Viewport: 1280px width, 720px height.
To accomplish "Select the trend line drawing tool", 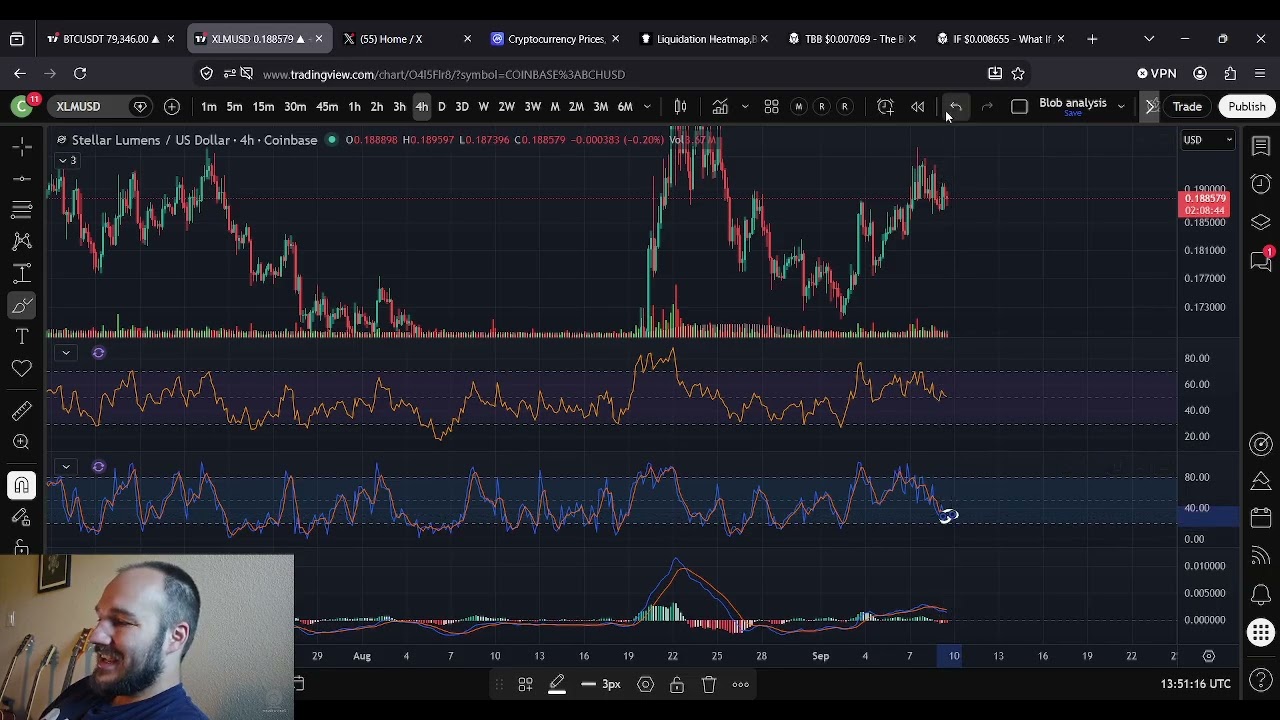I will point(21,178).
